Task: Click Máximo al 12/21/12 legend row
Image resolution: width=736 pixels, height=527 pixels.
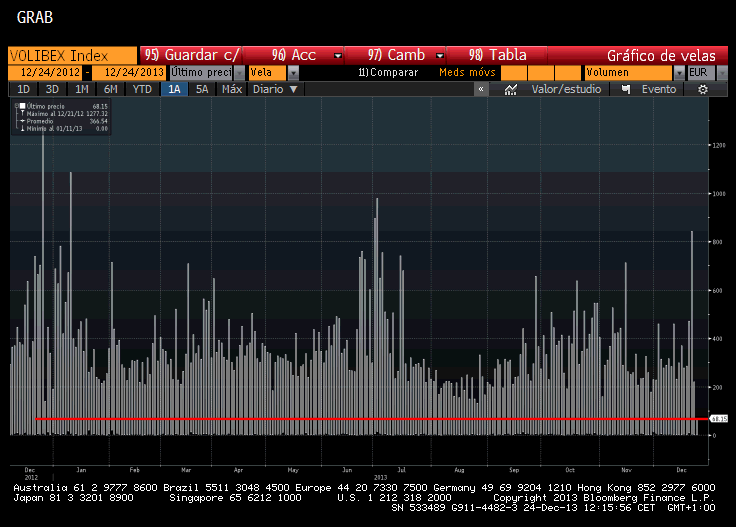Action: [62, 114]
